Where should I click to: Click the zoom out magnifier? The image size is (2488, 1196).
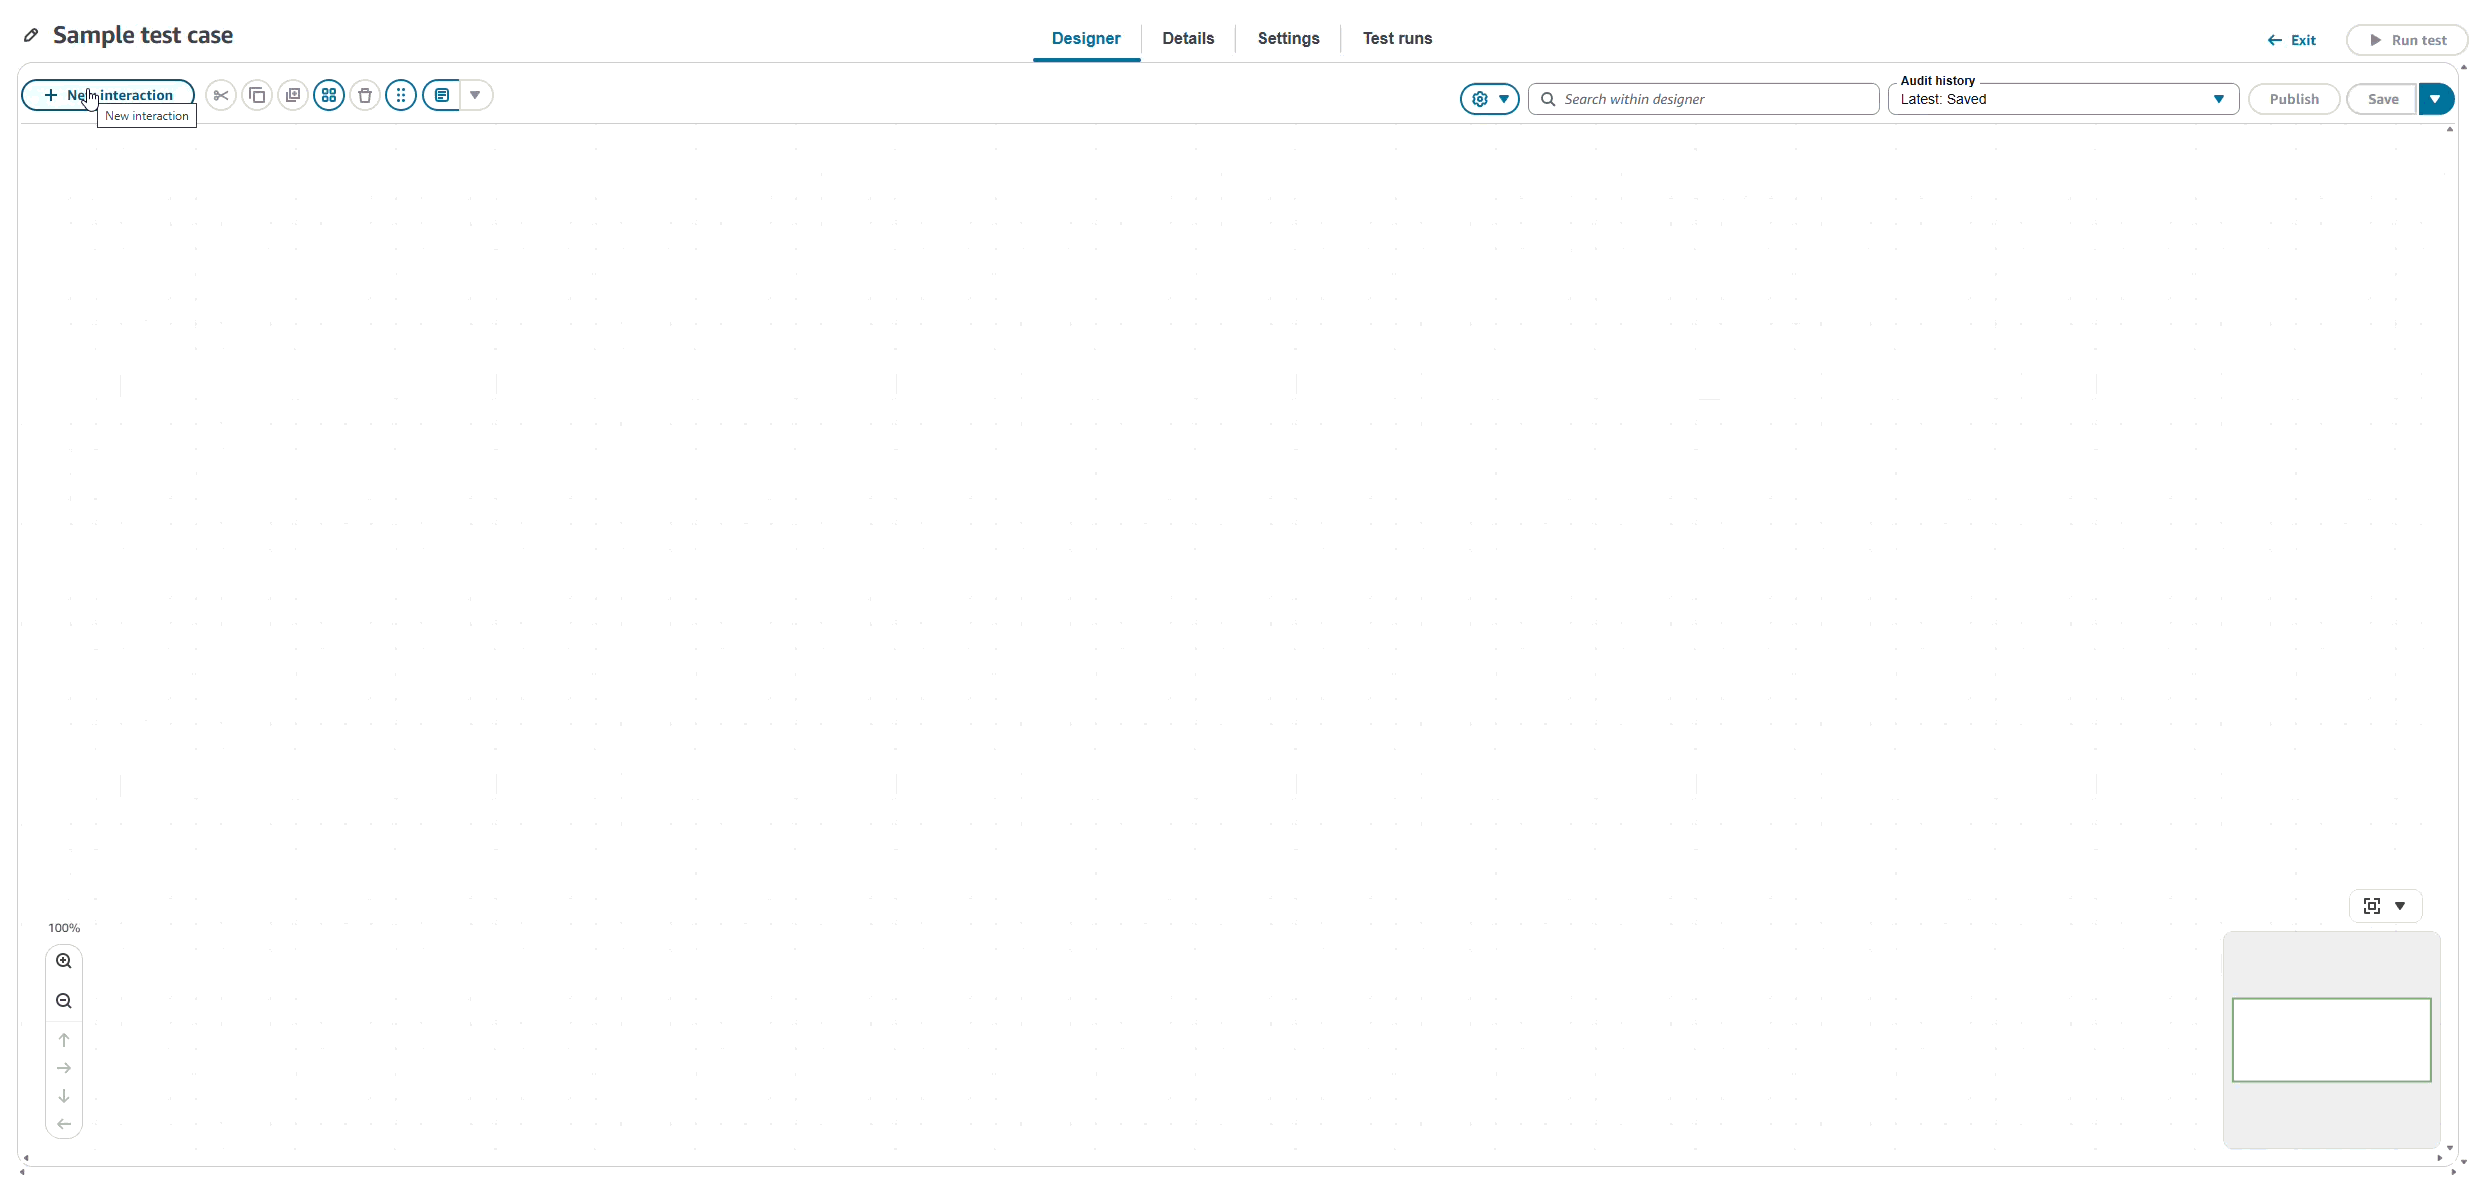click(64, 1001)
